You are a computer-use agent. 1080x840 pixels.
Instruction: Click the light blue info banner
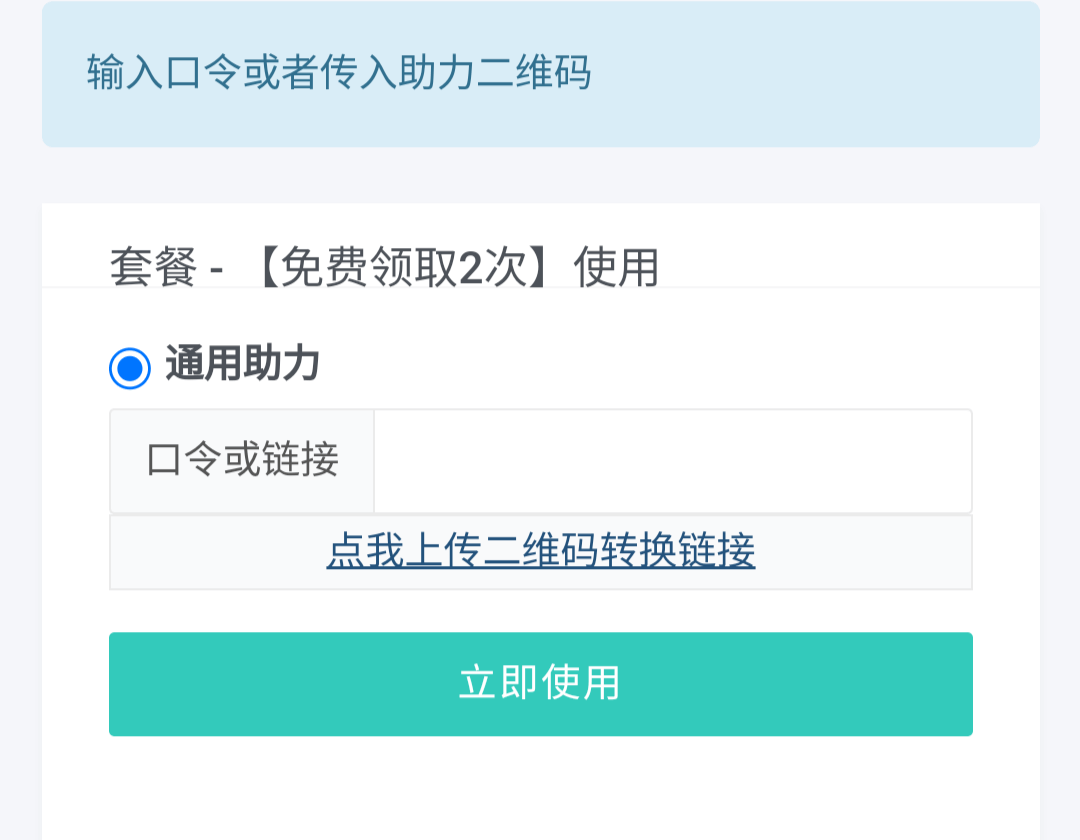(x=540, y=74)
